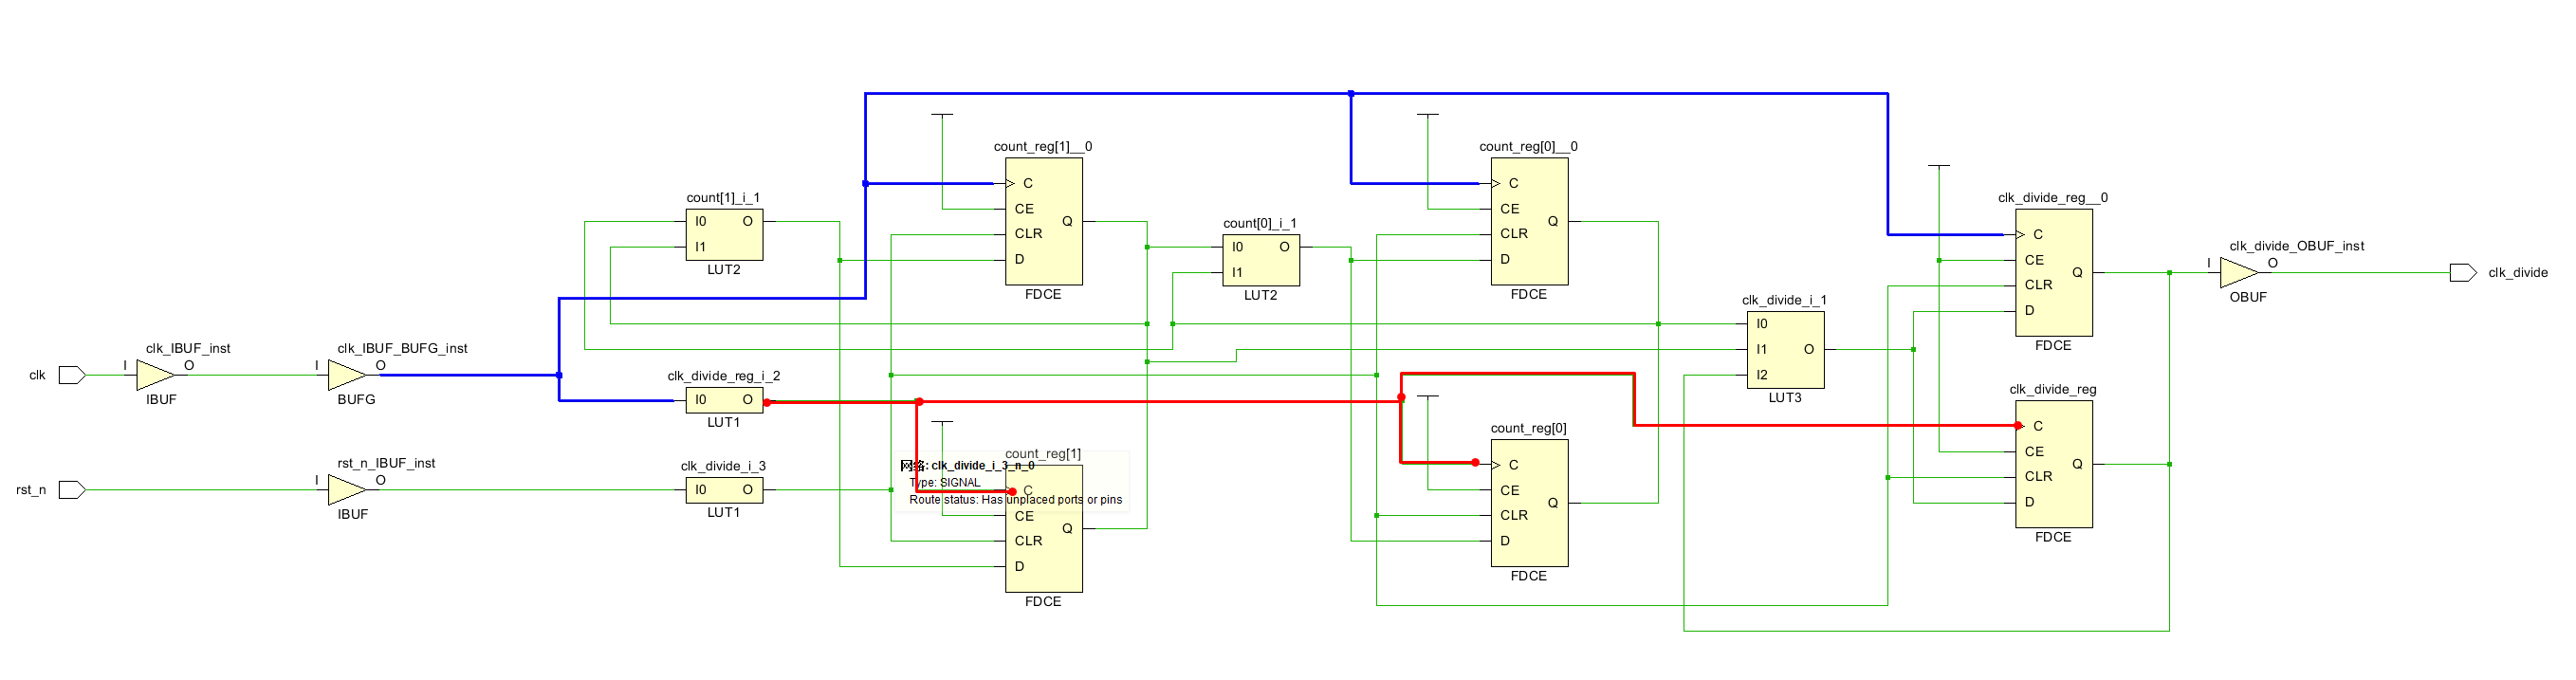Click the CLR pin of clk_divide_reg
2576x680 pixels.
click(x=2038, y=477)
